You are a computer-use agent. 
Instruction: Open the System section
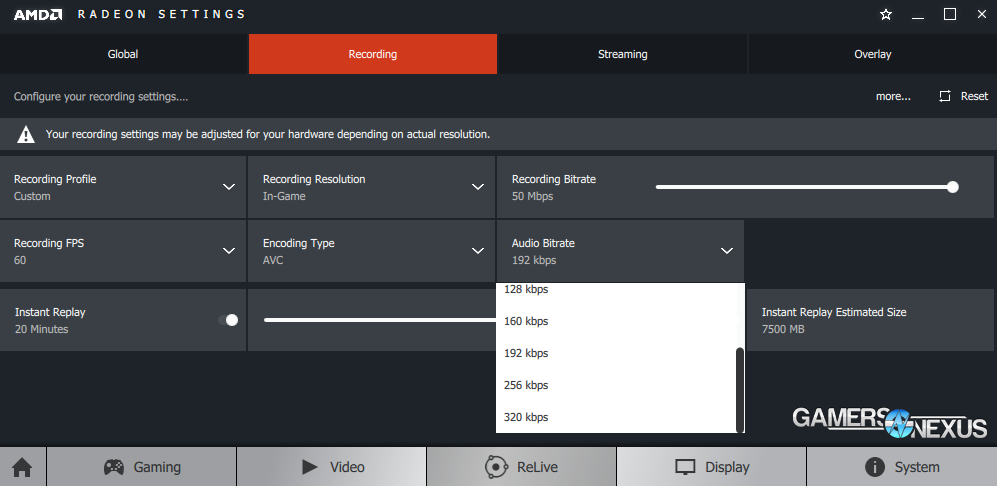[902, 467]
